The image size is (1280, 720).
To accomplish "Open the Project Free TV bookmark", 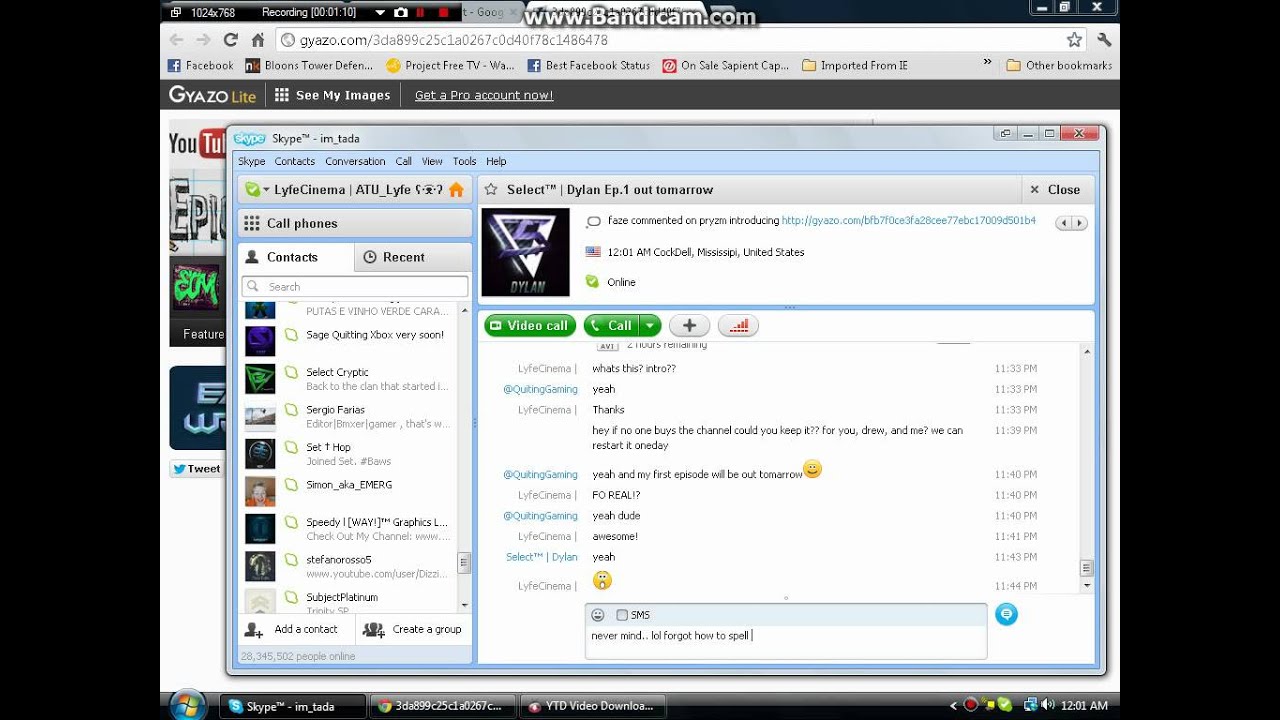I will pos(450,65).
